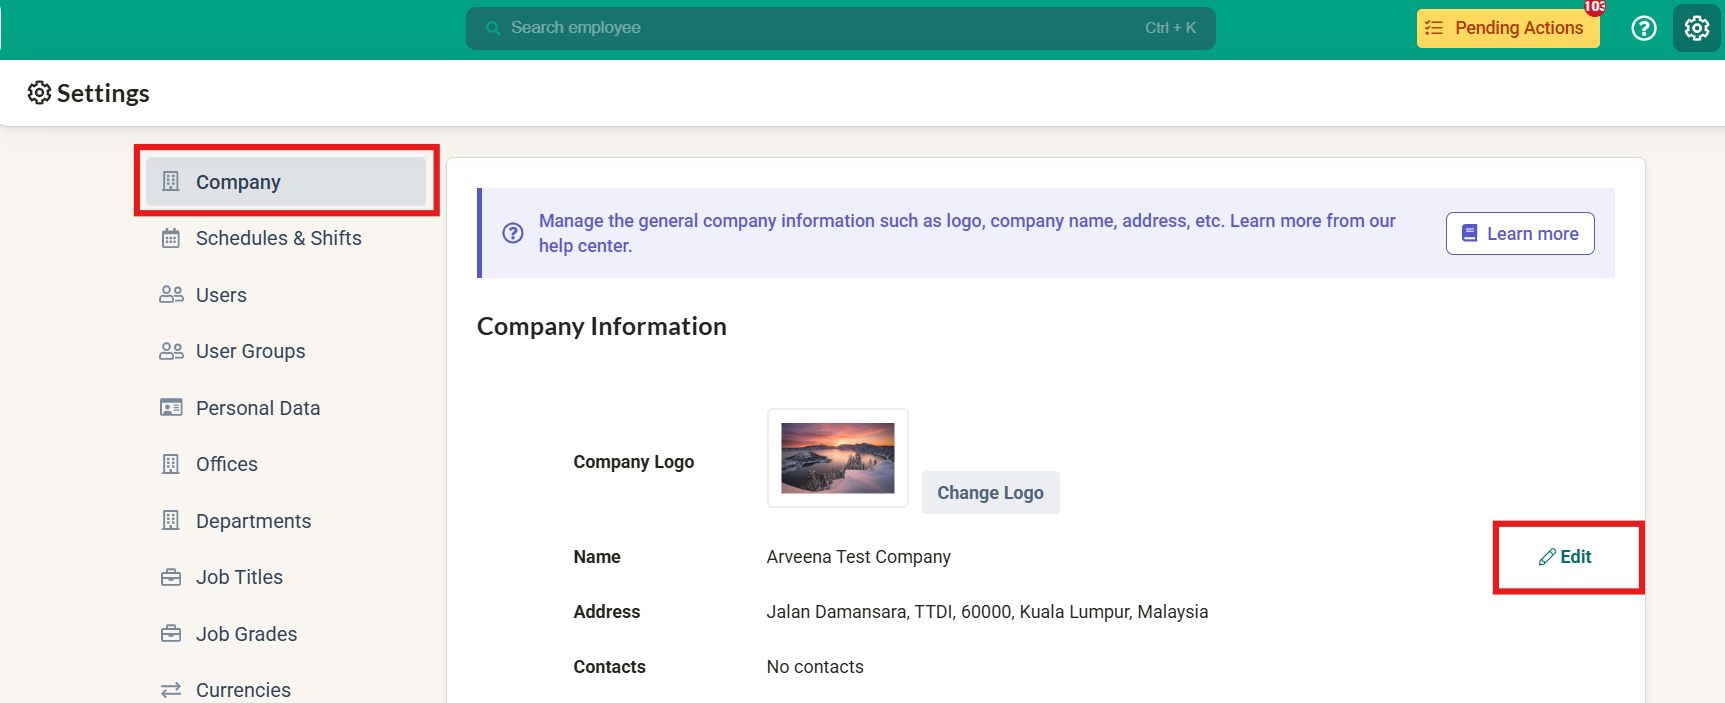Click the Name field label
Viewport: 1725px width, 703px height.
pos(597,557)
